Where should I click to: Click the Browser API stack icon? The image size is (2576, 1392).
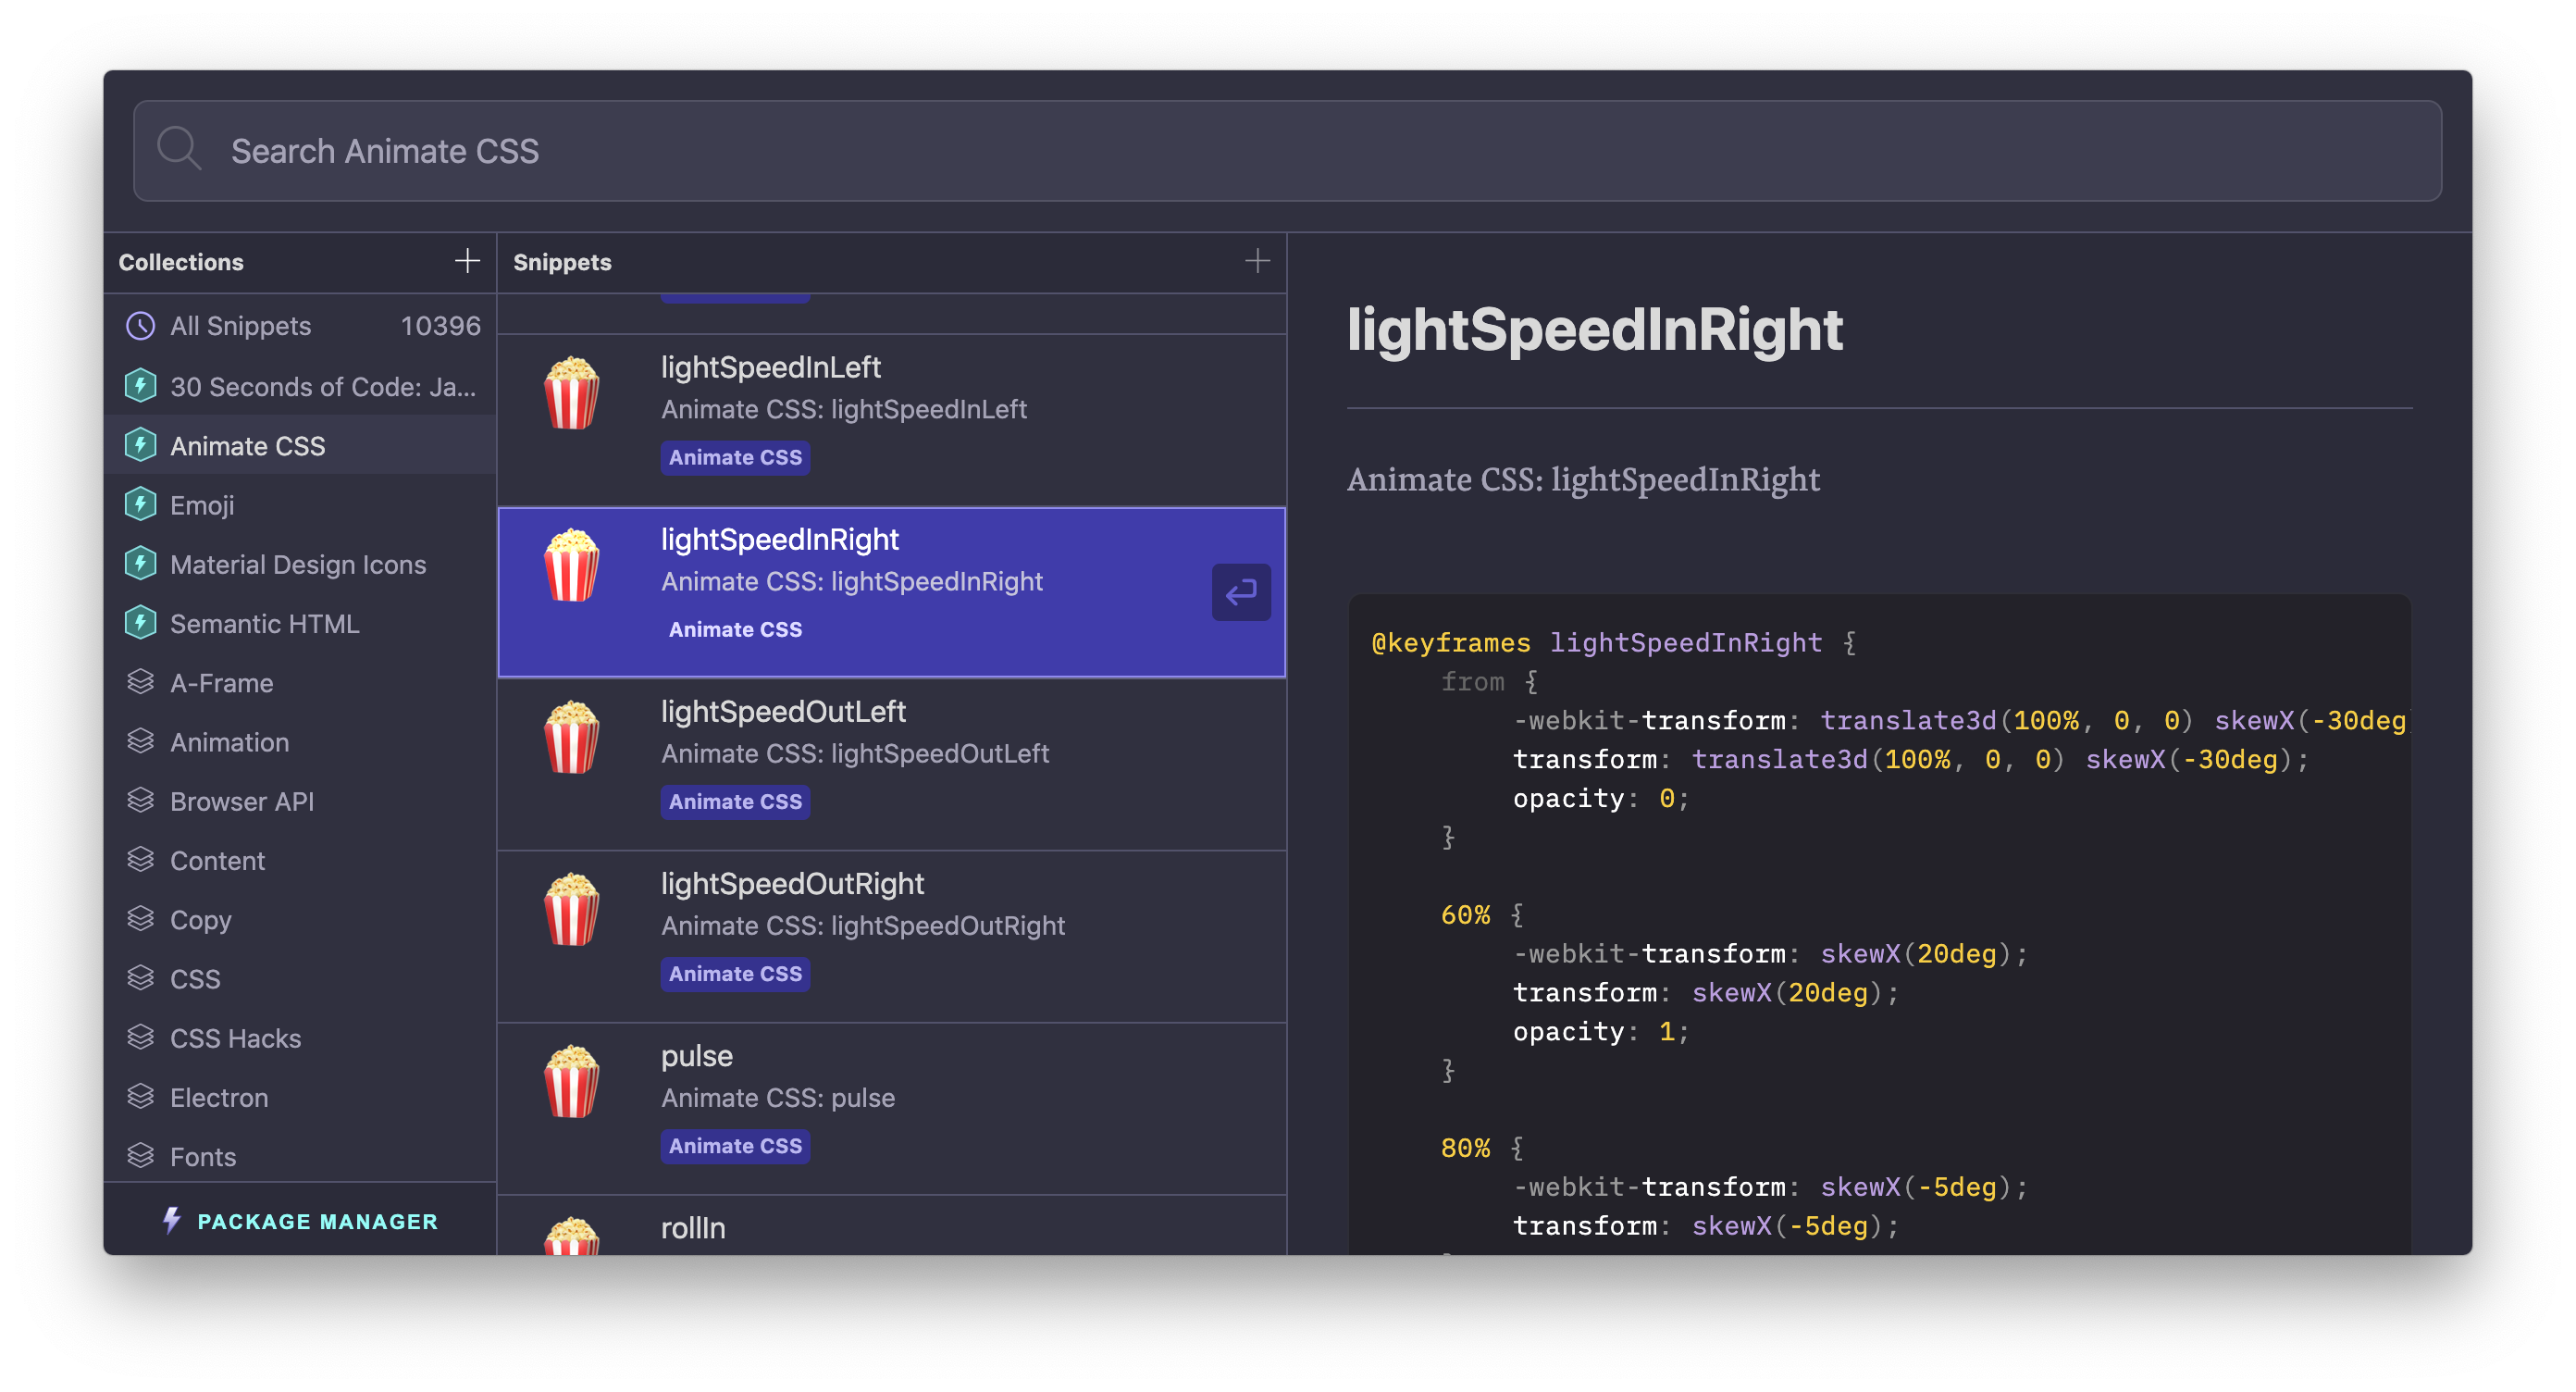tap(140, 801)
